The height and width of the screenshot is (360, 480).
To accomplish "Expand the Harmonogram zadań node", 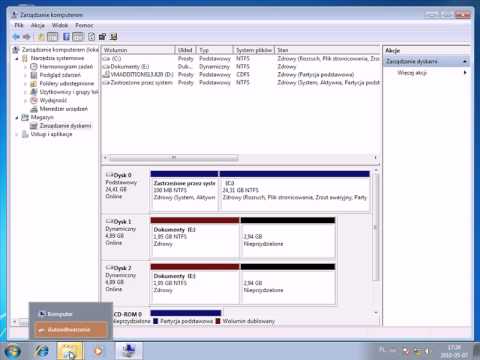I will point(26,67).
